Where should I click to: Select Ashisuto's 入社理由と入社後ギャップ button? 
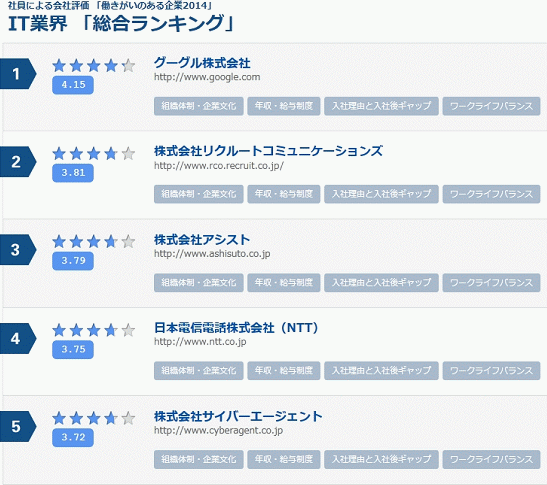pyautogui.click(x=381, y=283)
